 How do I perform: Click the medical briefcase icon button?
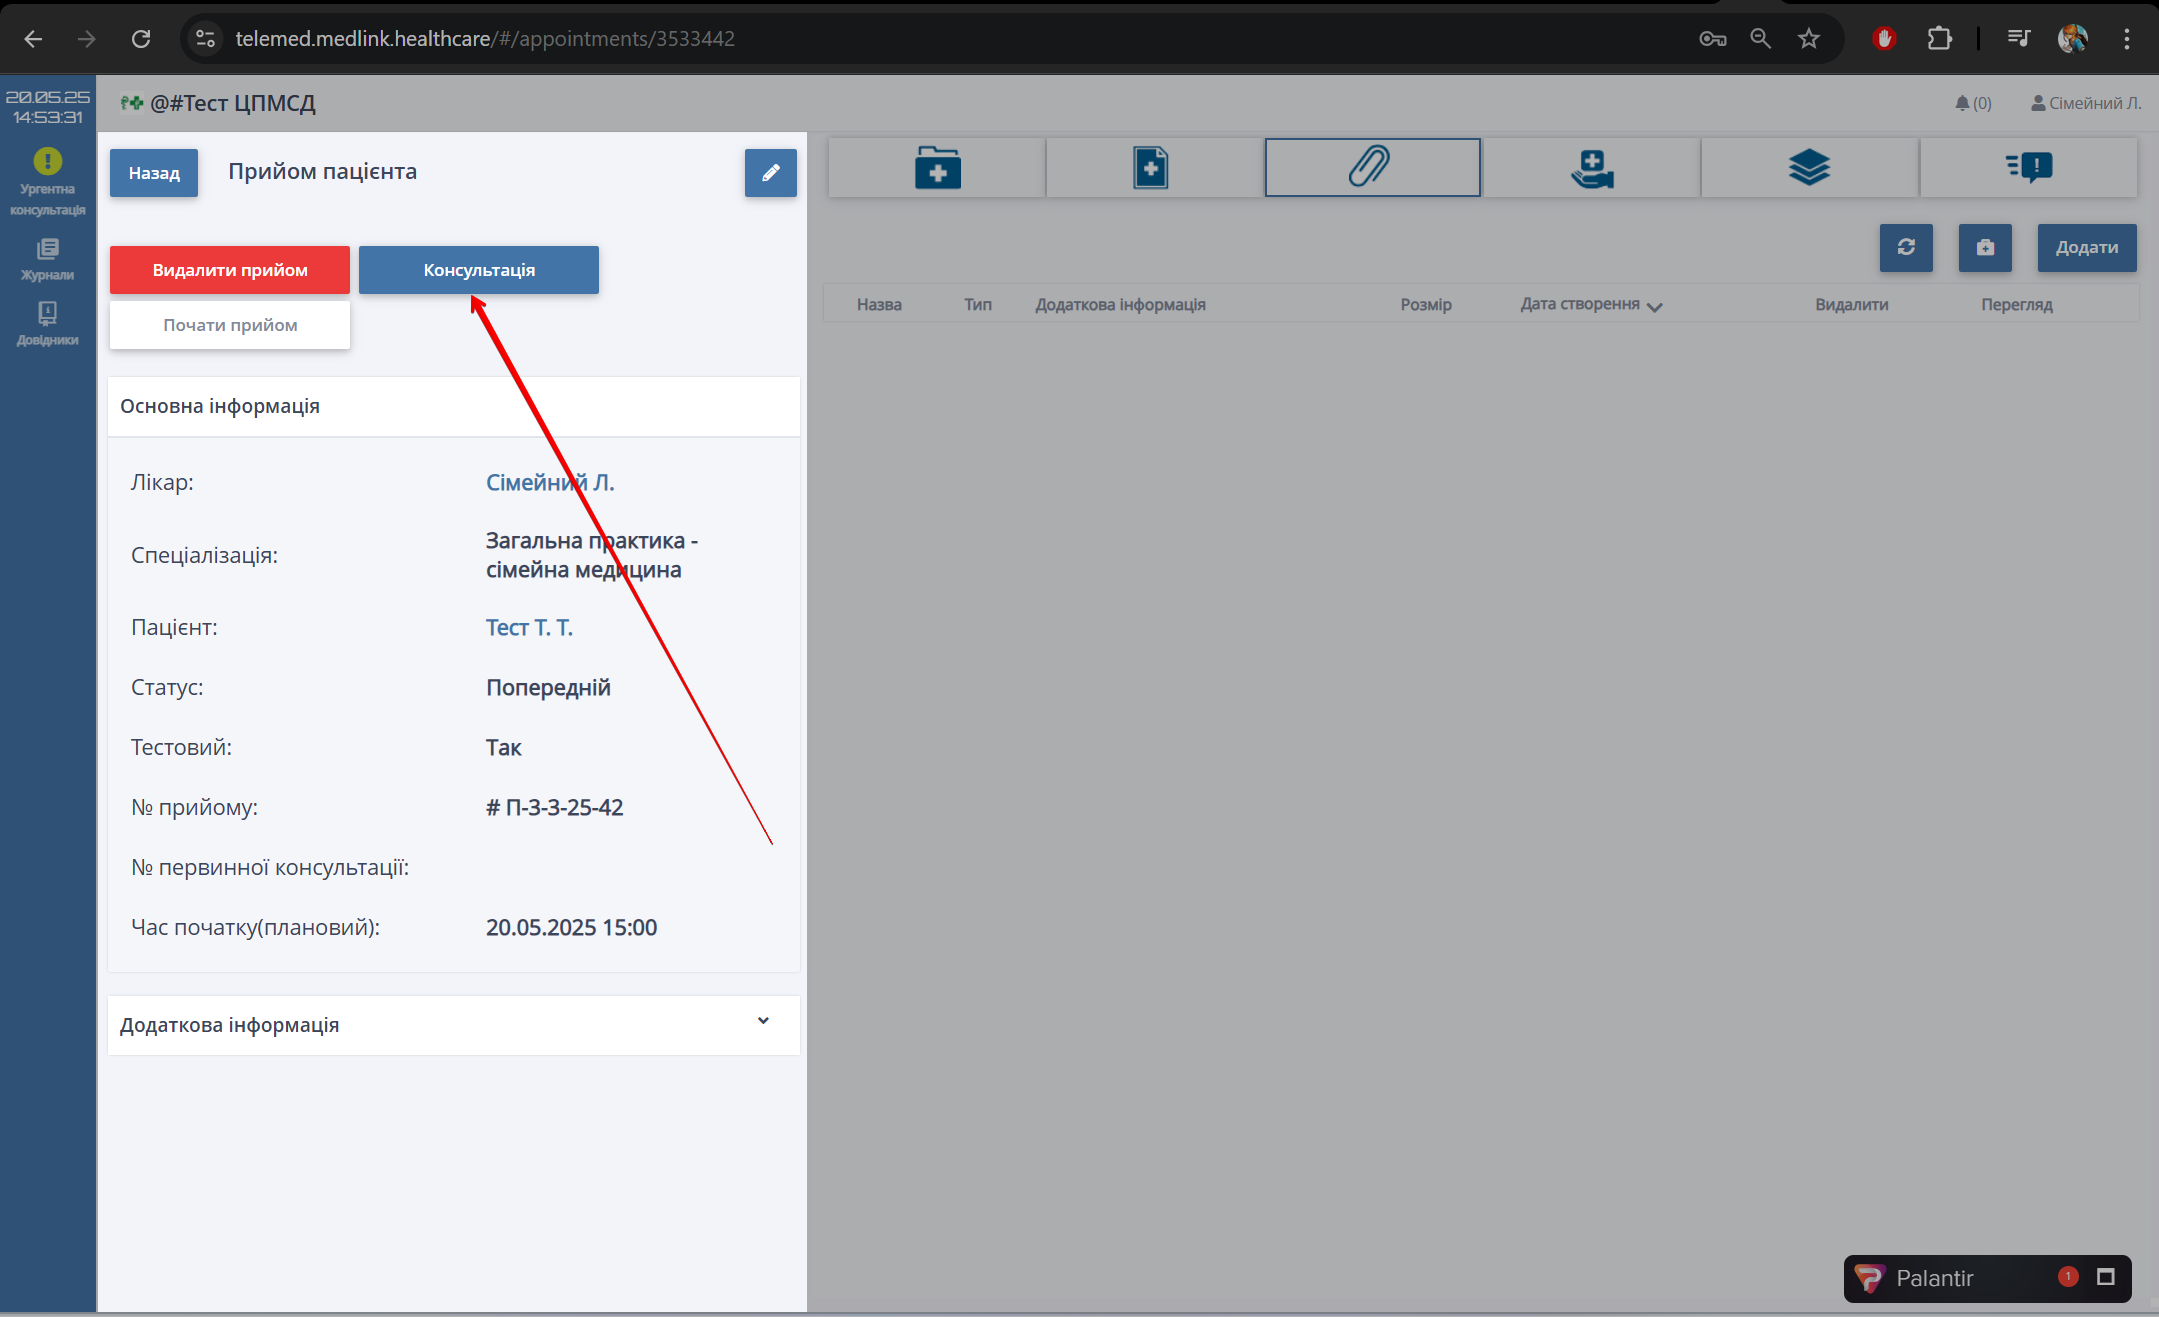(1985, 248)
